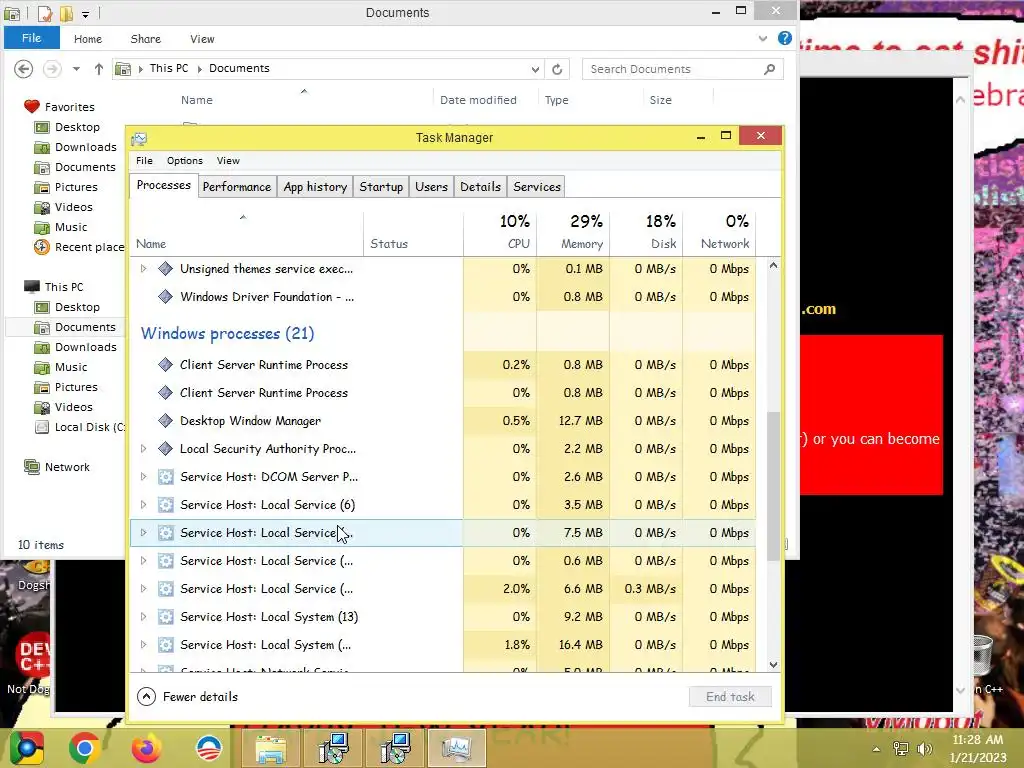Open Google Chrome from the taskbar
The width and height of the screenshot is (1024, 768).
pyautogui.click(x=84, y=748)
